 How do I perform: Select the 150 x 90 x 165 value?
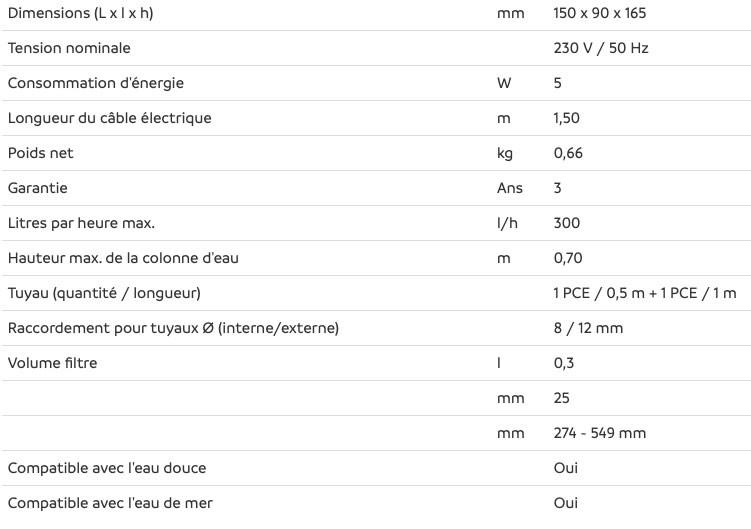pyautogui.click(x=600, y=13)
